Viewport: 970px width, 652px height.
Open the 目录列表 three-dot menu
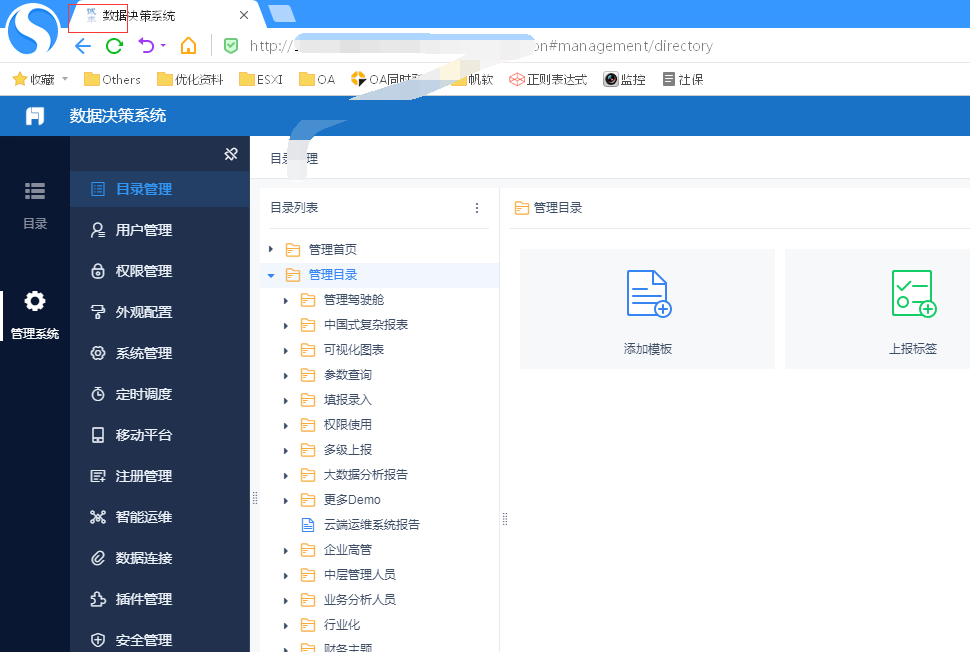point(477,208)
